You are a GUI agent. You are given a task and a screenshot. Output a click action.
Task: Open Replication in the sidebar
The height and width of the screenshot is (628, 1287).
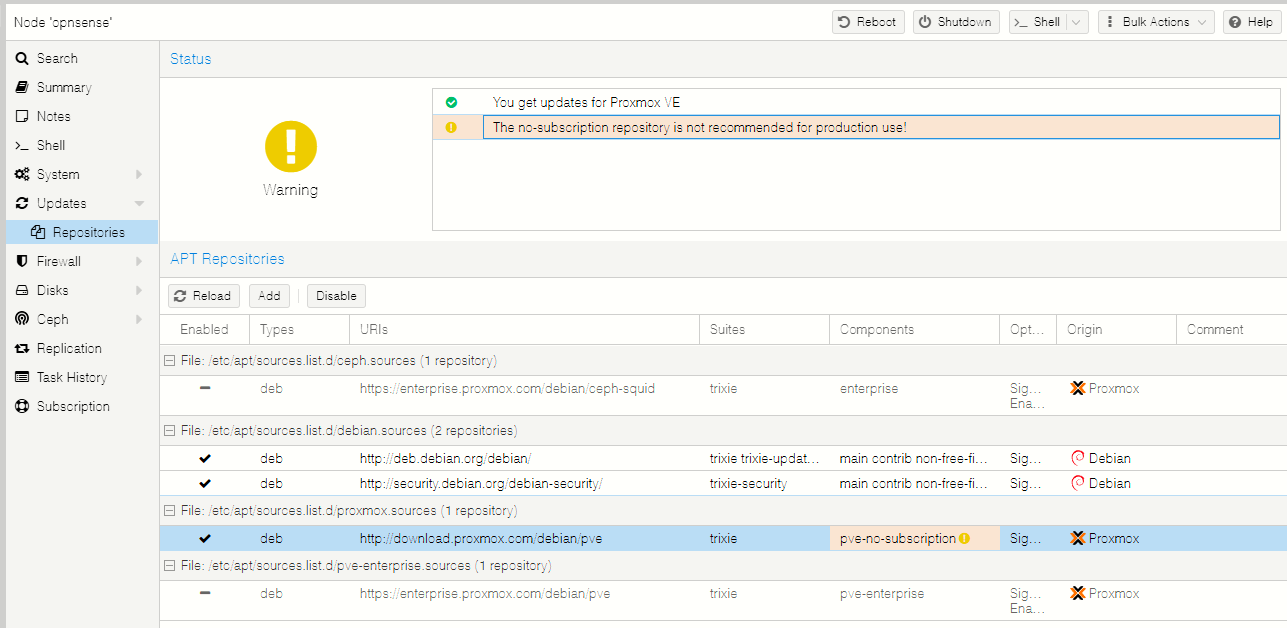coord(82,348)
